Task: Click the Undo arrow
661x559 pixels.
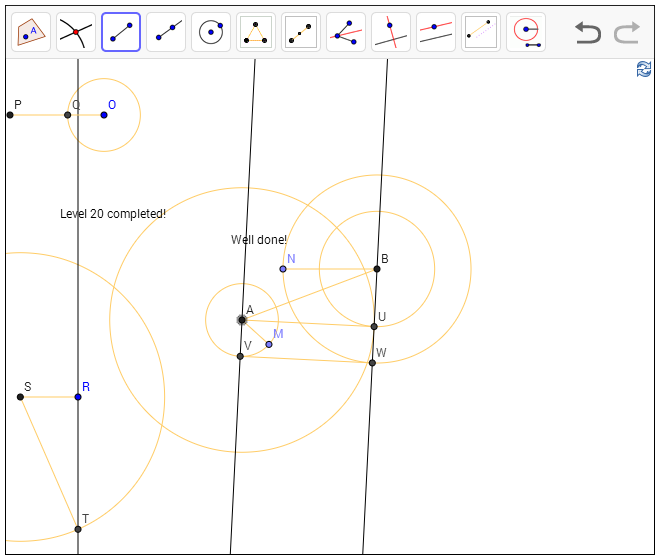Action: 588,33
